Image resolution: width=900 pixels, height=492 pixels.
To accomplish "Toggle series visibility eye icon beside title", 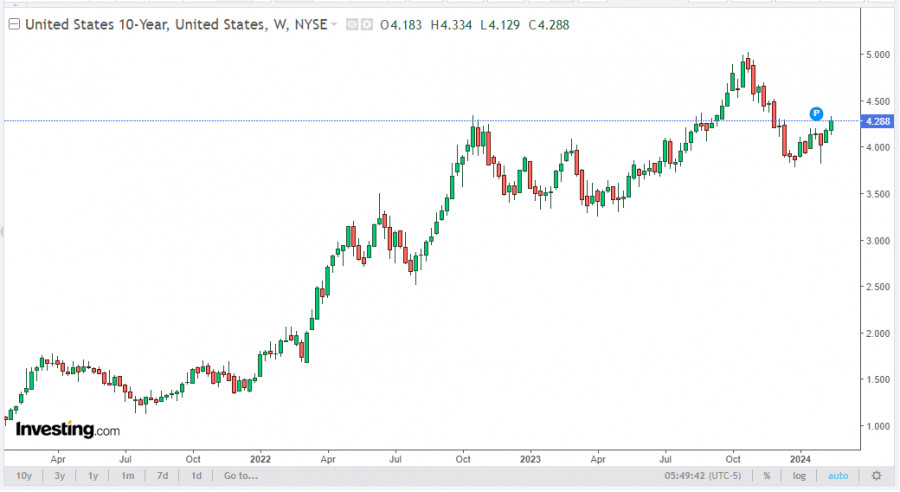I will coord(352,25).
